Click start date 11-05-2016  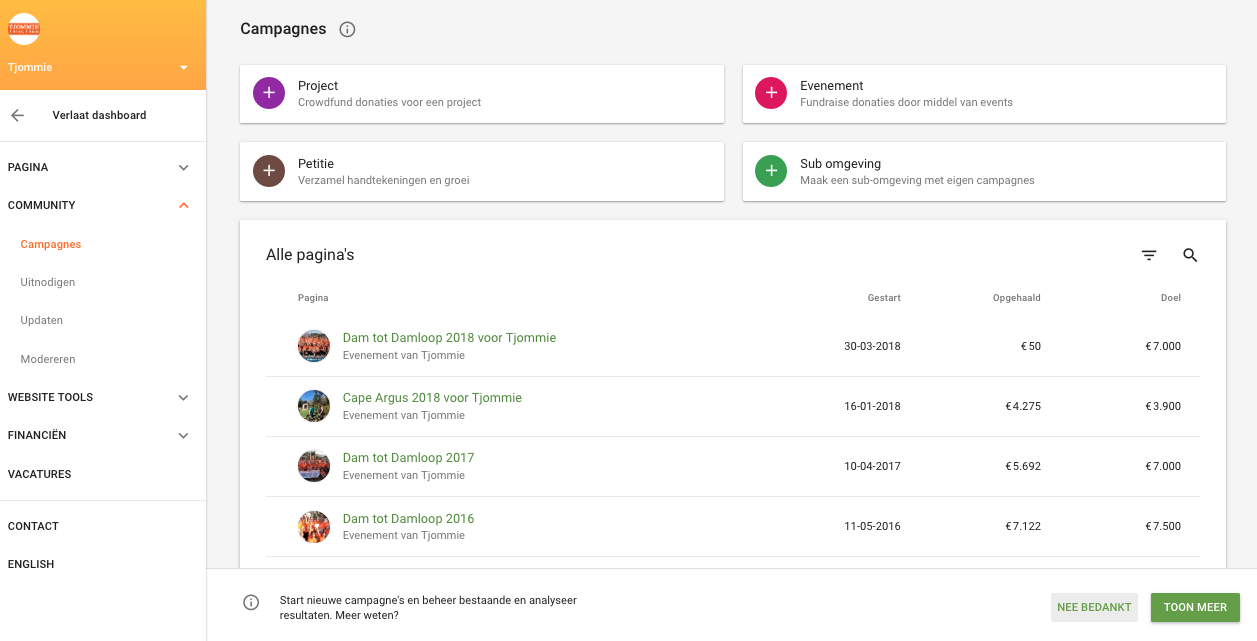pyautogui.click(x=872, y=527)
